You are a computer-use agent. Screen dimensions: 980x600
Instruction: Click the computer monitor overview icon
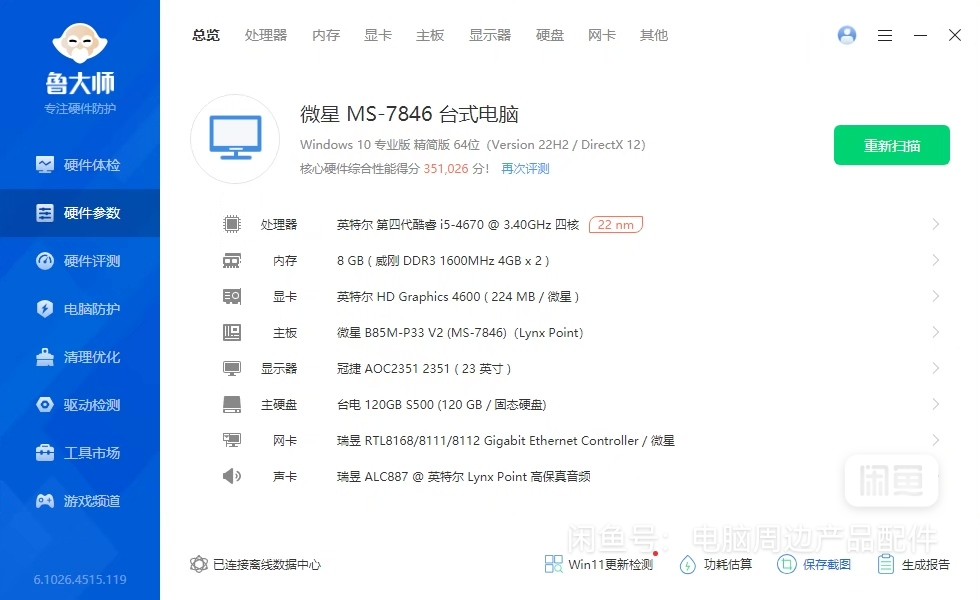pyautogui.click(x=235, y=139)
